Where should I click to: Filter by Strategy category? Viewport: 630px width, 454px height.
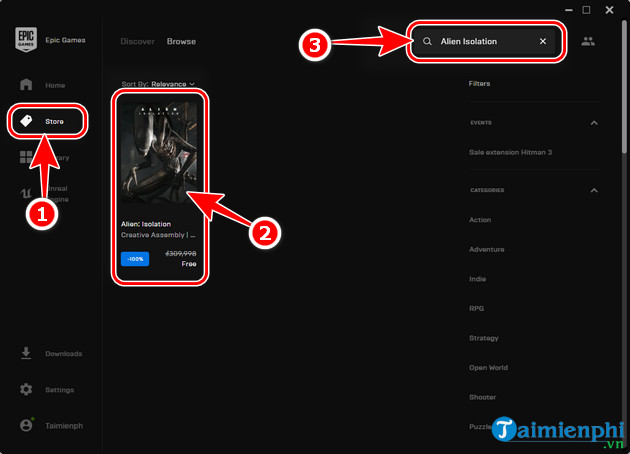point(484,338)
